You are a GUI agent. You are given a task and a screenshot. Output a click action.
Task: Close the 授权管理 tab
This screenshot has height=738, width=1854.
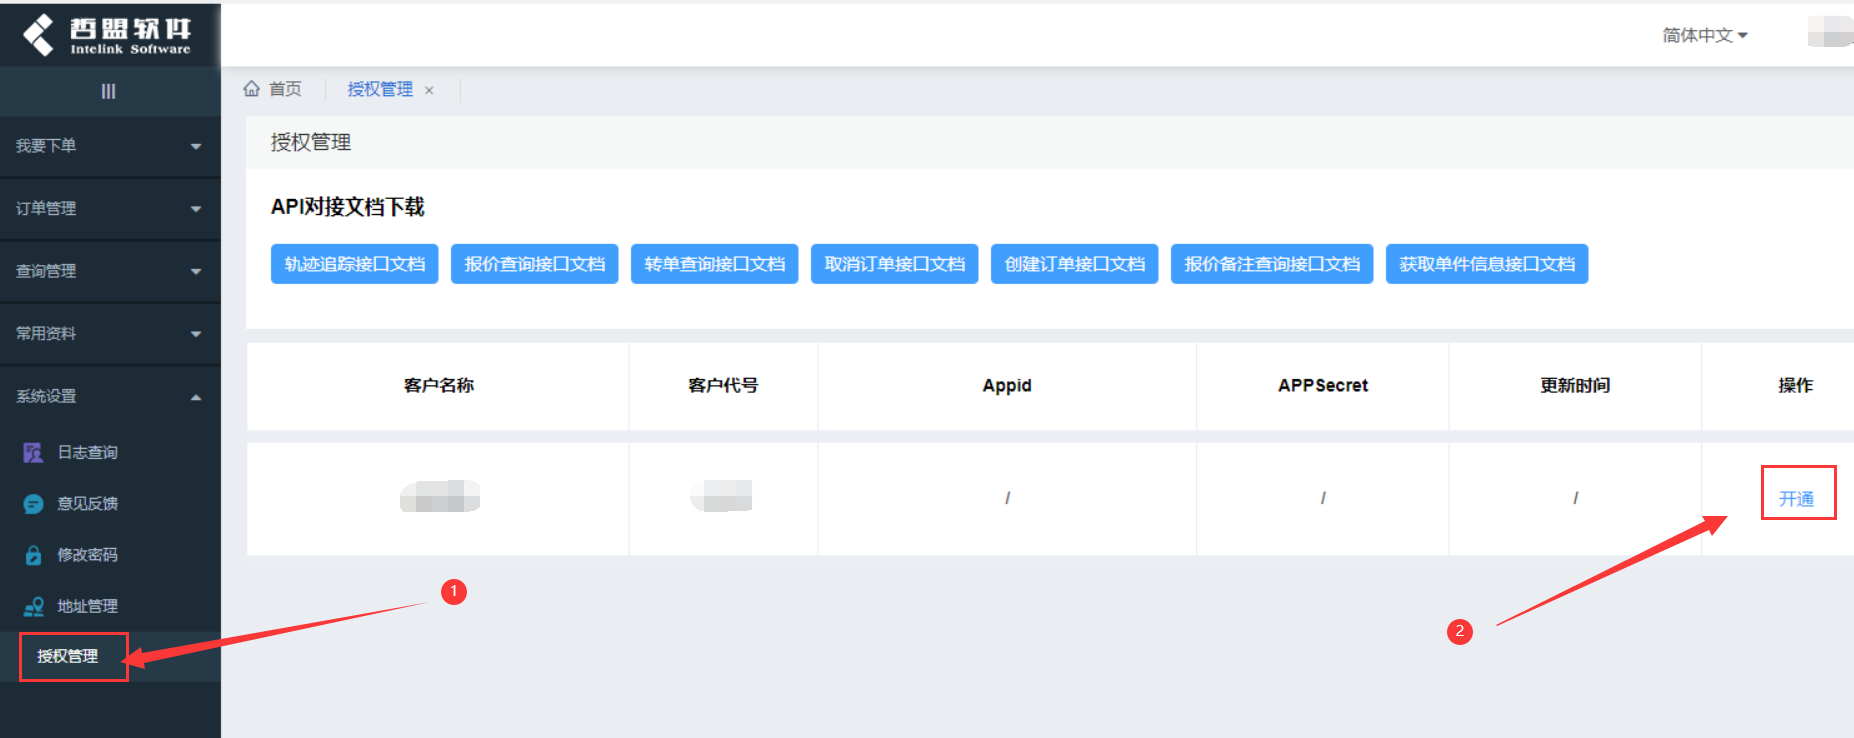(429, 90)
